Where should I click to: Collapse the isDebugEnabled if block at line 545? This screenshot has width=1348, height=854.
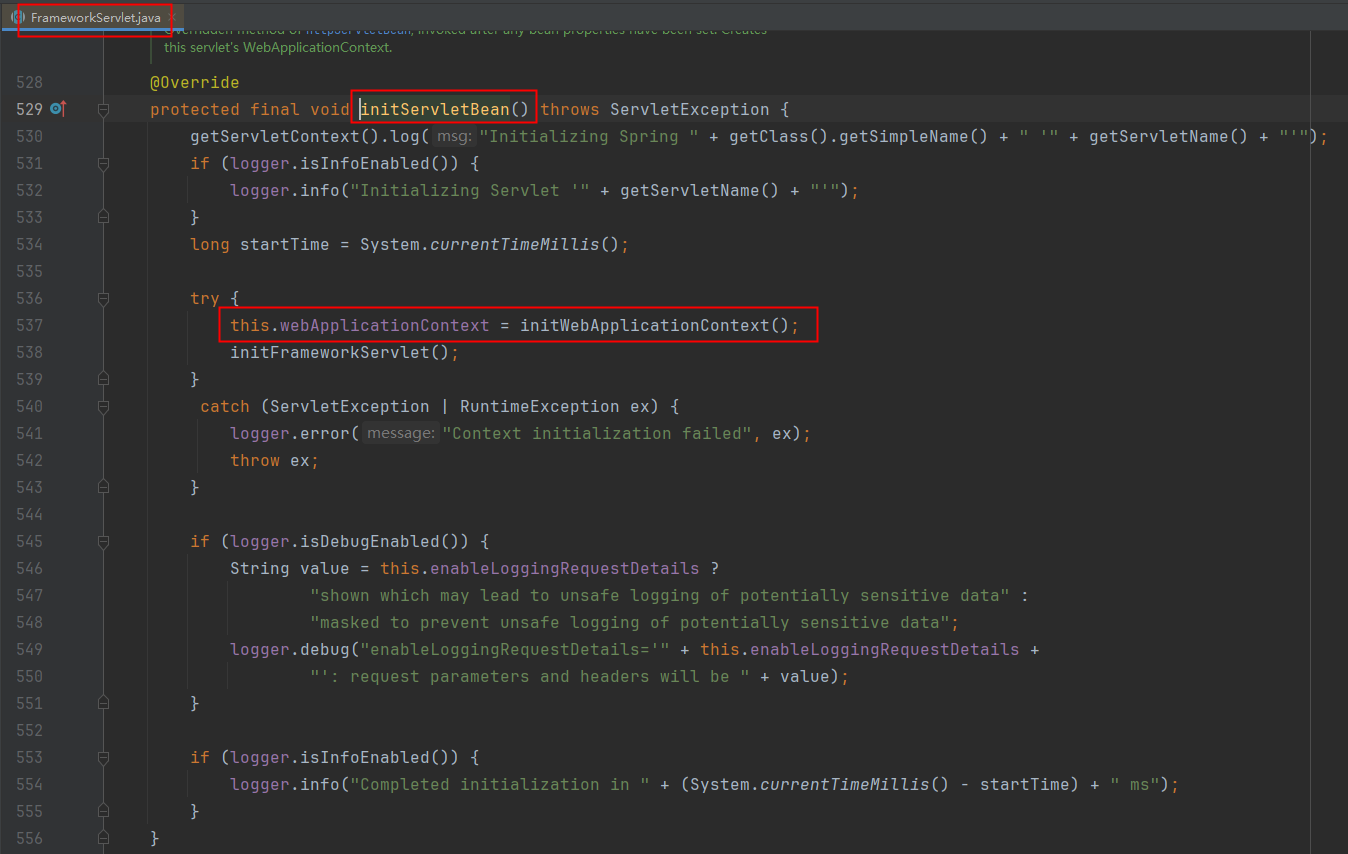pyautogui.click(x=103, y=541)
